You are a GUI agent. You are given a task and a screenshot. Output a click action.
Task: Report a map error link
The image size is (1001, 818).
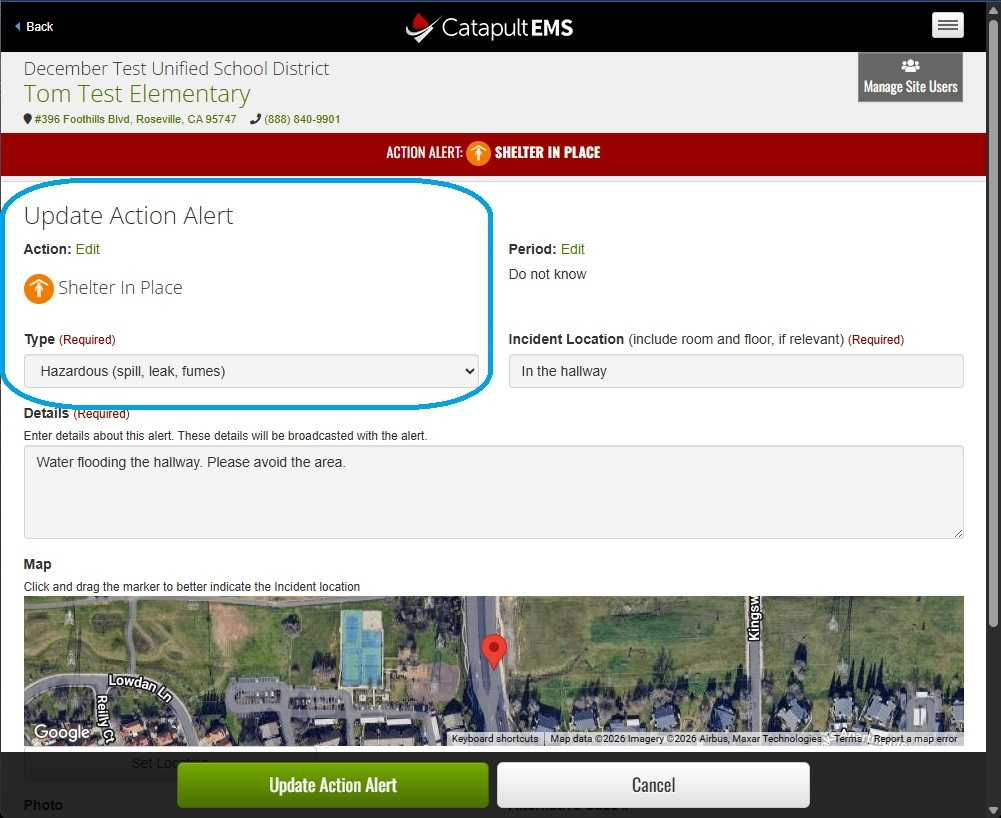pyautogui.click(x=915, y=739)
